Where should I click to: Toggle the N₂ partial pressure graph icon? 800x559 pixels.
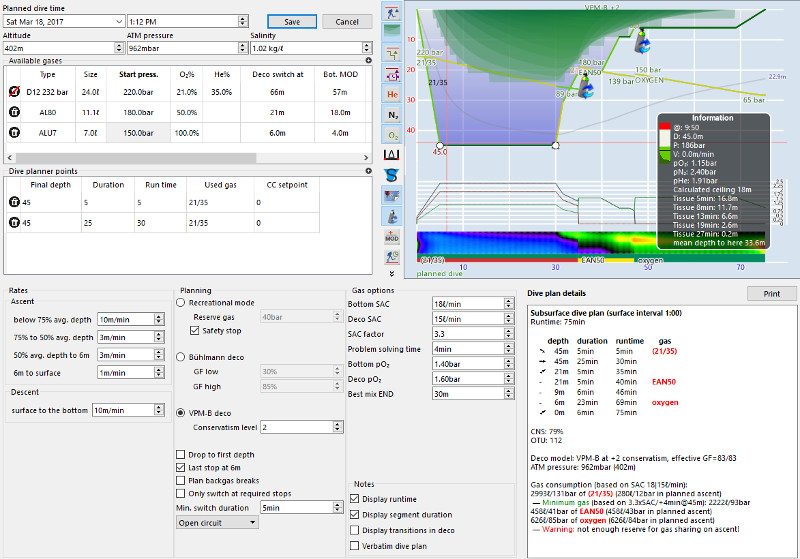[392, 115]
